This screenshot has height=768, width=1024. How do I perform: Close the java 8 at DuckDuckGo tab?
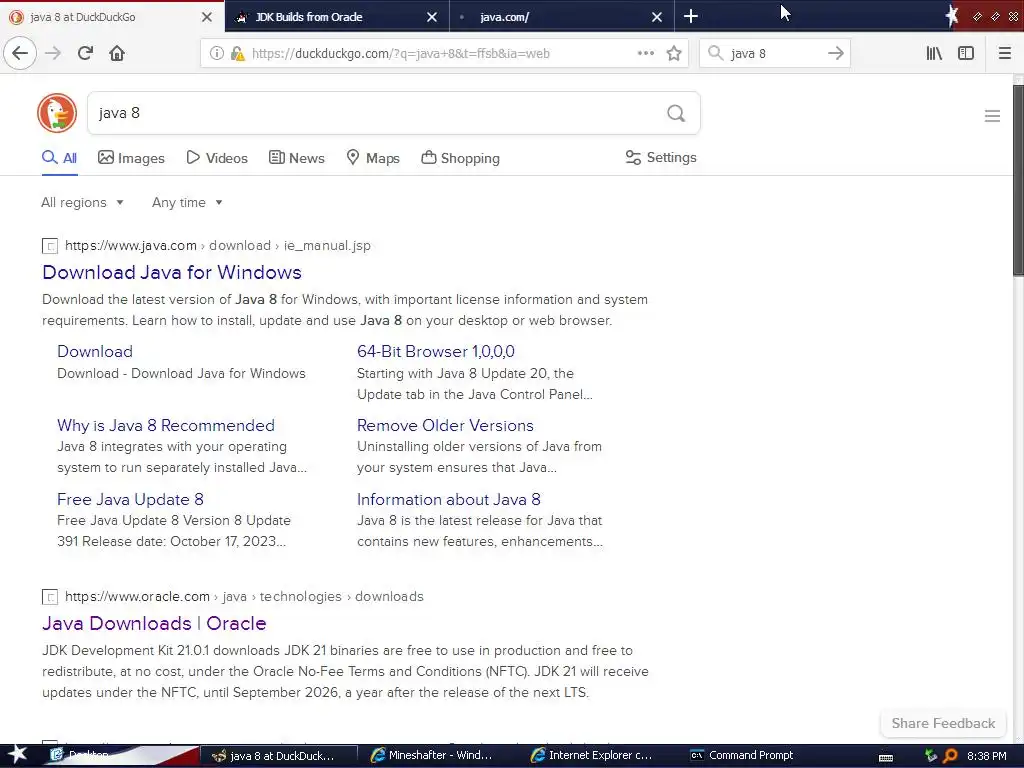point(206,17)
